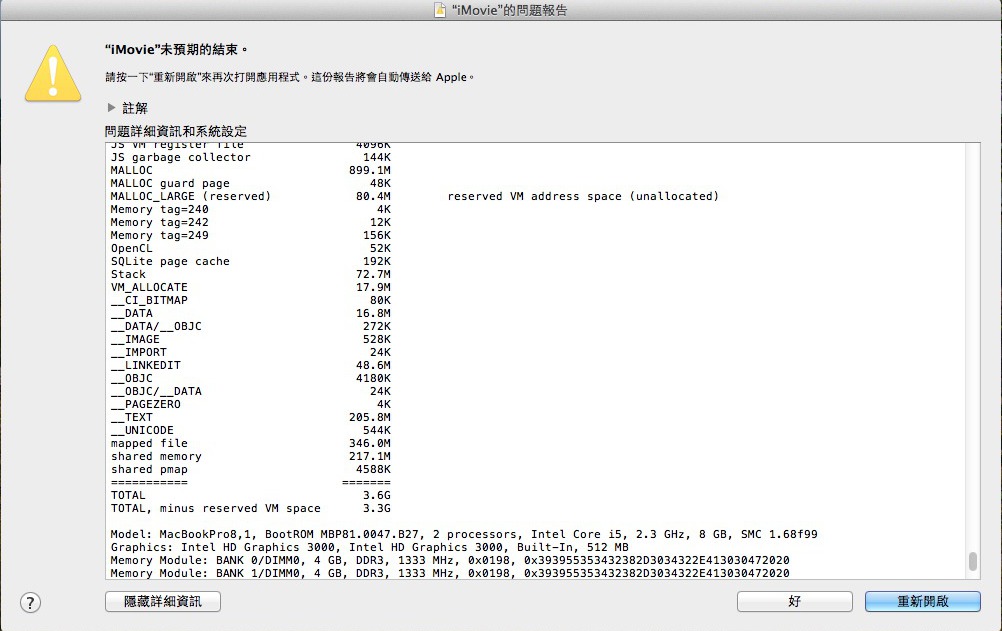Click the "Memory Module: BANK 0/DIMM0" line
This screenshot has width=1002, height=631.
(450, 560)
